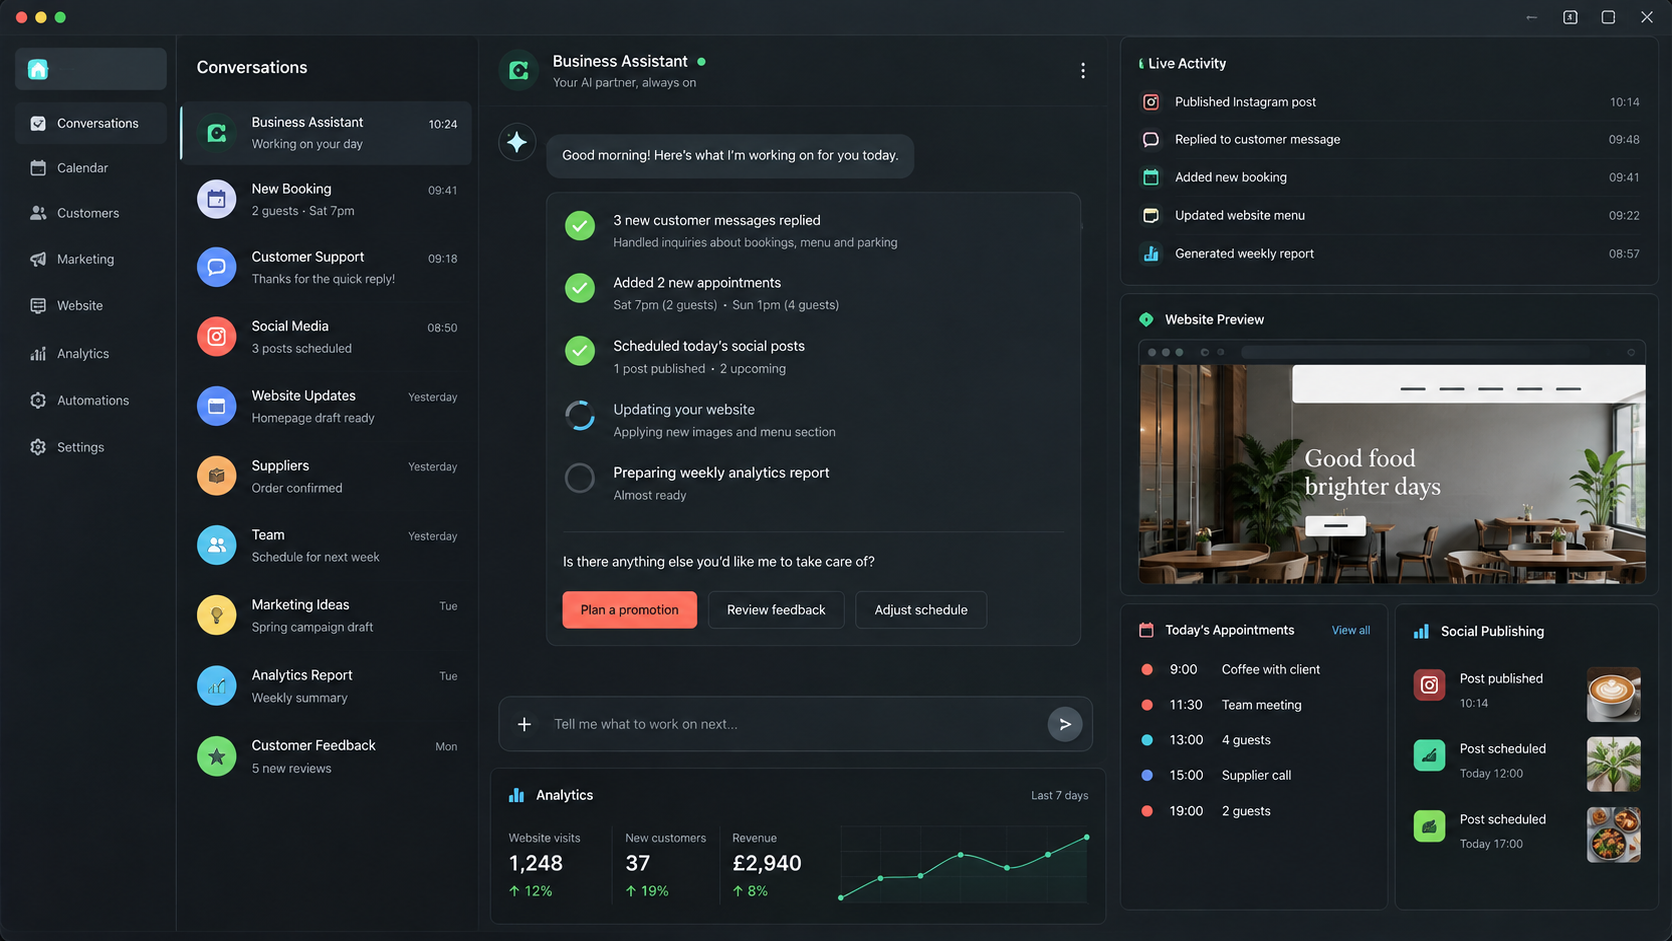Image resolution: width=1672 pixels, height=941 pixels.
Task: Click the Customer Support chat bubble icon
Action: [x=216, y=267]
